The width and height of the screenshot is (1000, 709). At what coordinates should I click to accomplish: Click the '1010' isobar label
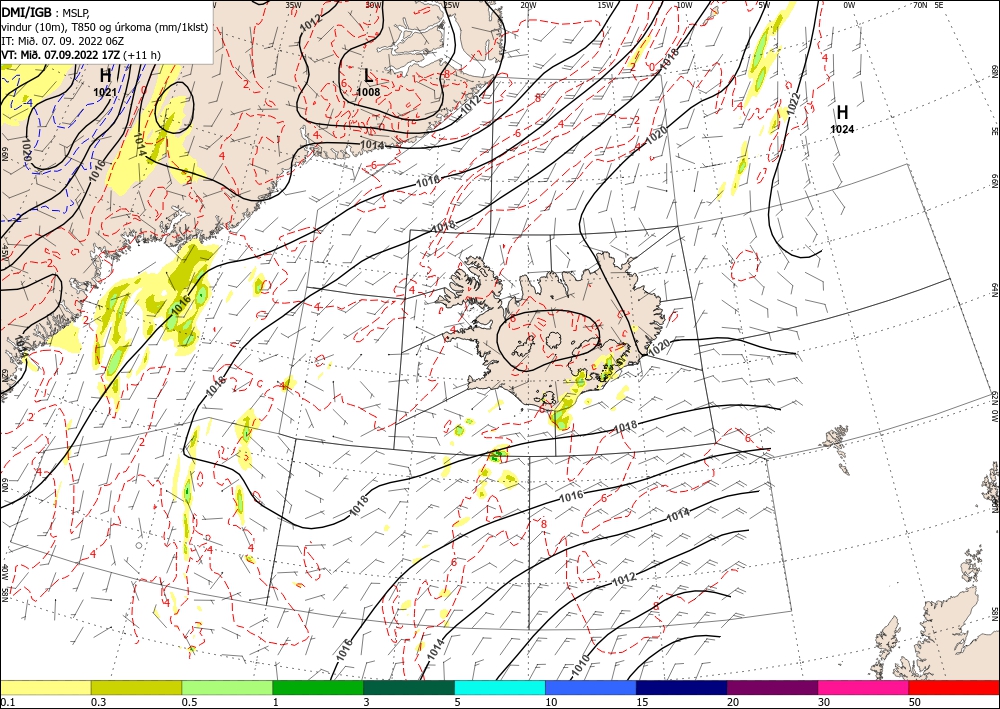pyautogui.click(x=579, y=667)
